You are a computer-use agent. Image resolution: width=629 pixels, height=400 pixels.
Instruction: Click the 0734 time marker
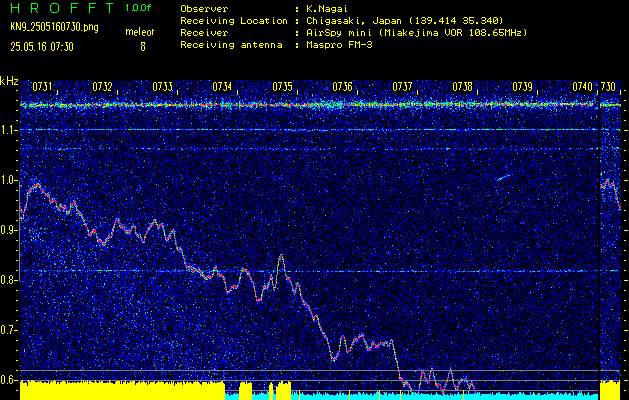(222, 87)
